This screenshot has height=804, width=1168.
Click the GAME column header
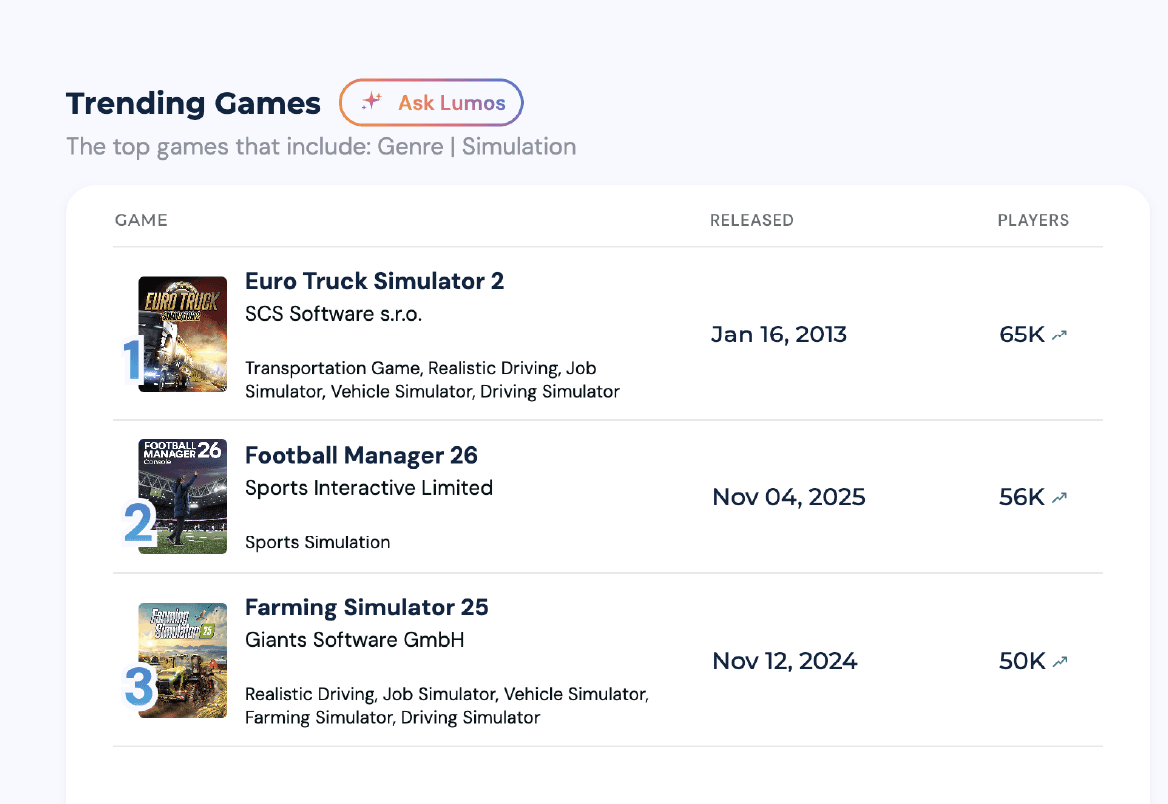pos(141,221)
